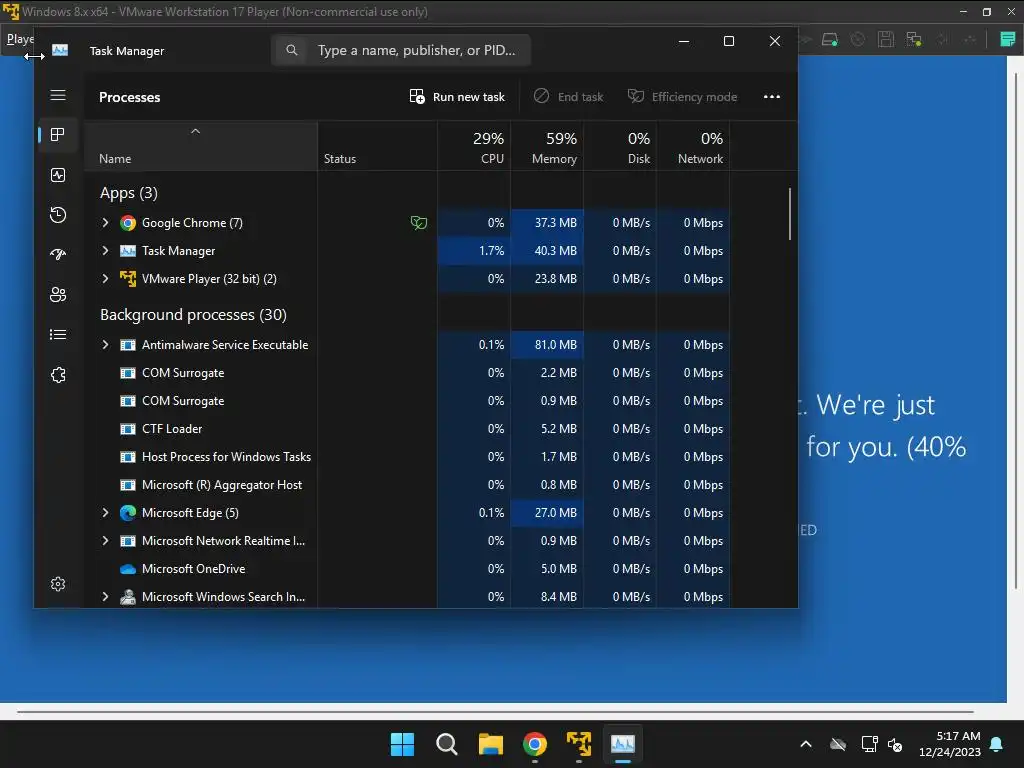Viewport: 1024px width, 768px height.
Task: Sort processes by Network column
Action: [693, 146]
